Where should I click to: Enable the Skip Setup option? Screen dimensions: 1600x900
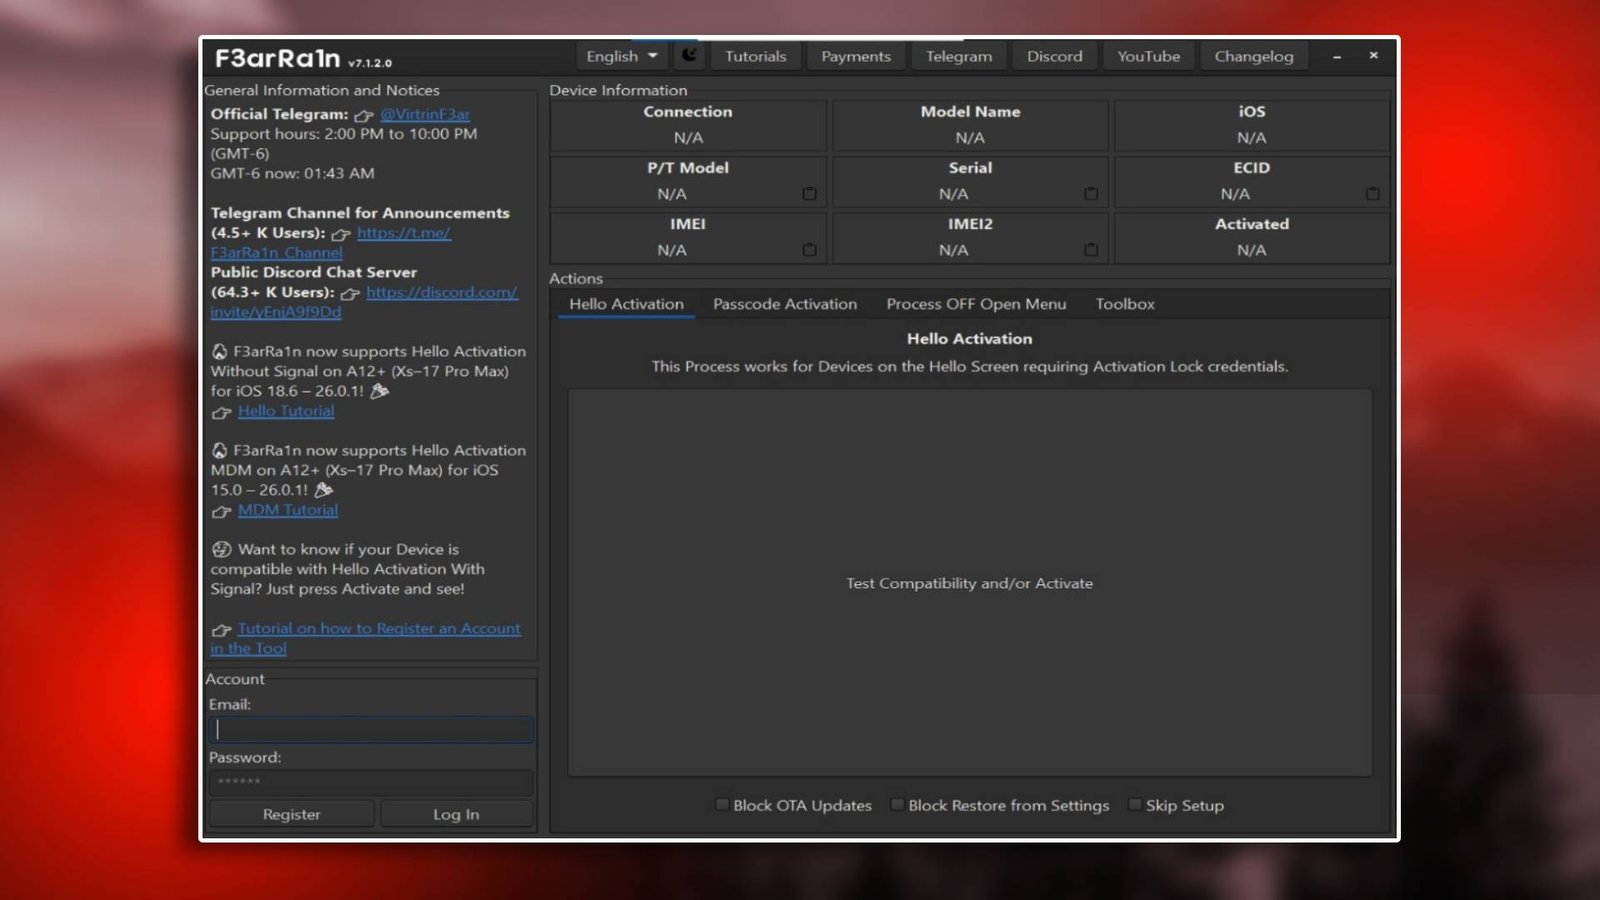point(1135,803)
